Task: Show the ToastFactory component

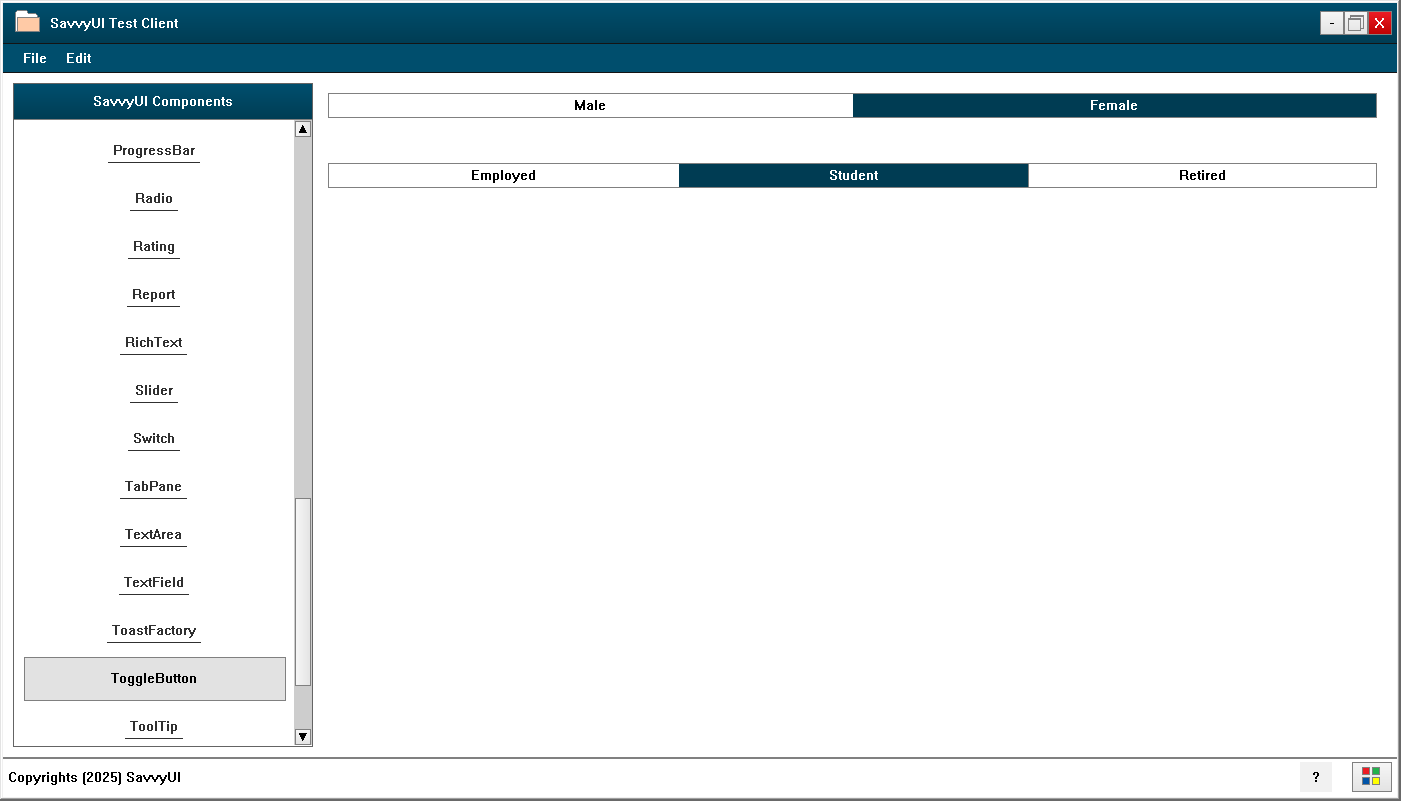Action: click(x=153, y=630)
